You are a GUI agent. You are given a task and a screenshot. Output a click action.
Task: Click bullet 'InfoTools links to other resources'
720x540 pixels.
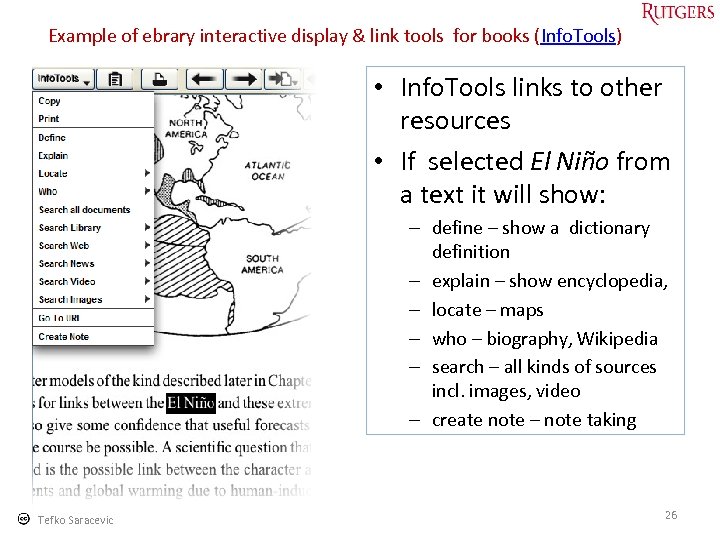531,104
